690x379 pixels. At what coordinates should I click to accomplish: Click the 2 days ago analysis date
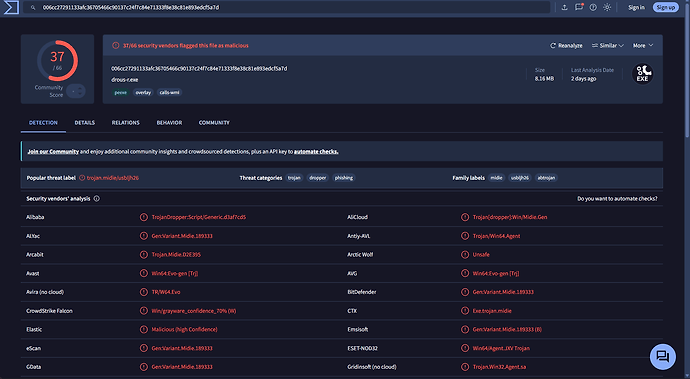click(584, 78)
